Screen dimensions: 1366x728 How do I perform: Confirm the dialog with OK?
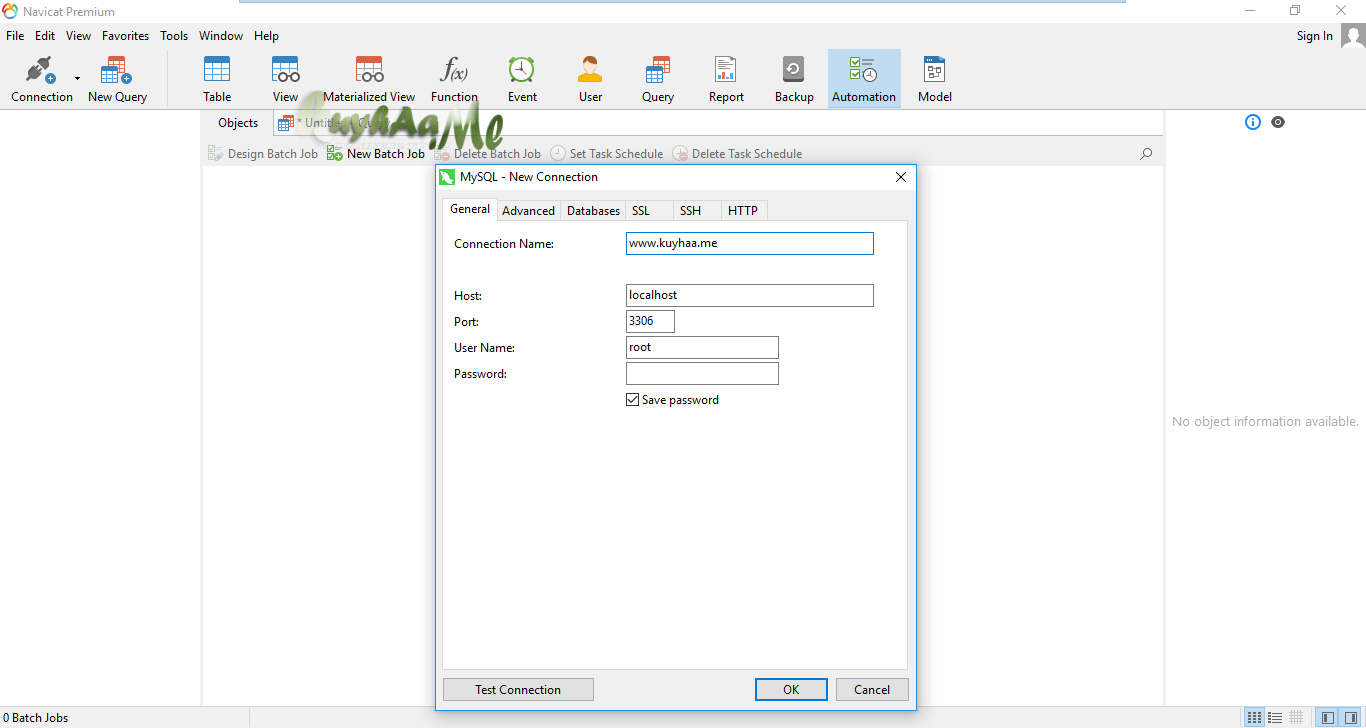(791, 690)
